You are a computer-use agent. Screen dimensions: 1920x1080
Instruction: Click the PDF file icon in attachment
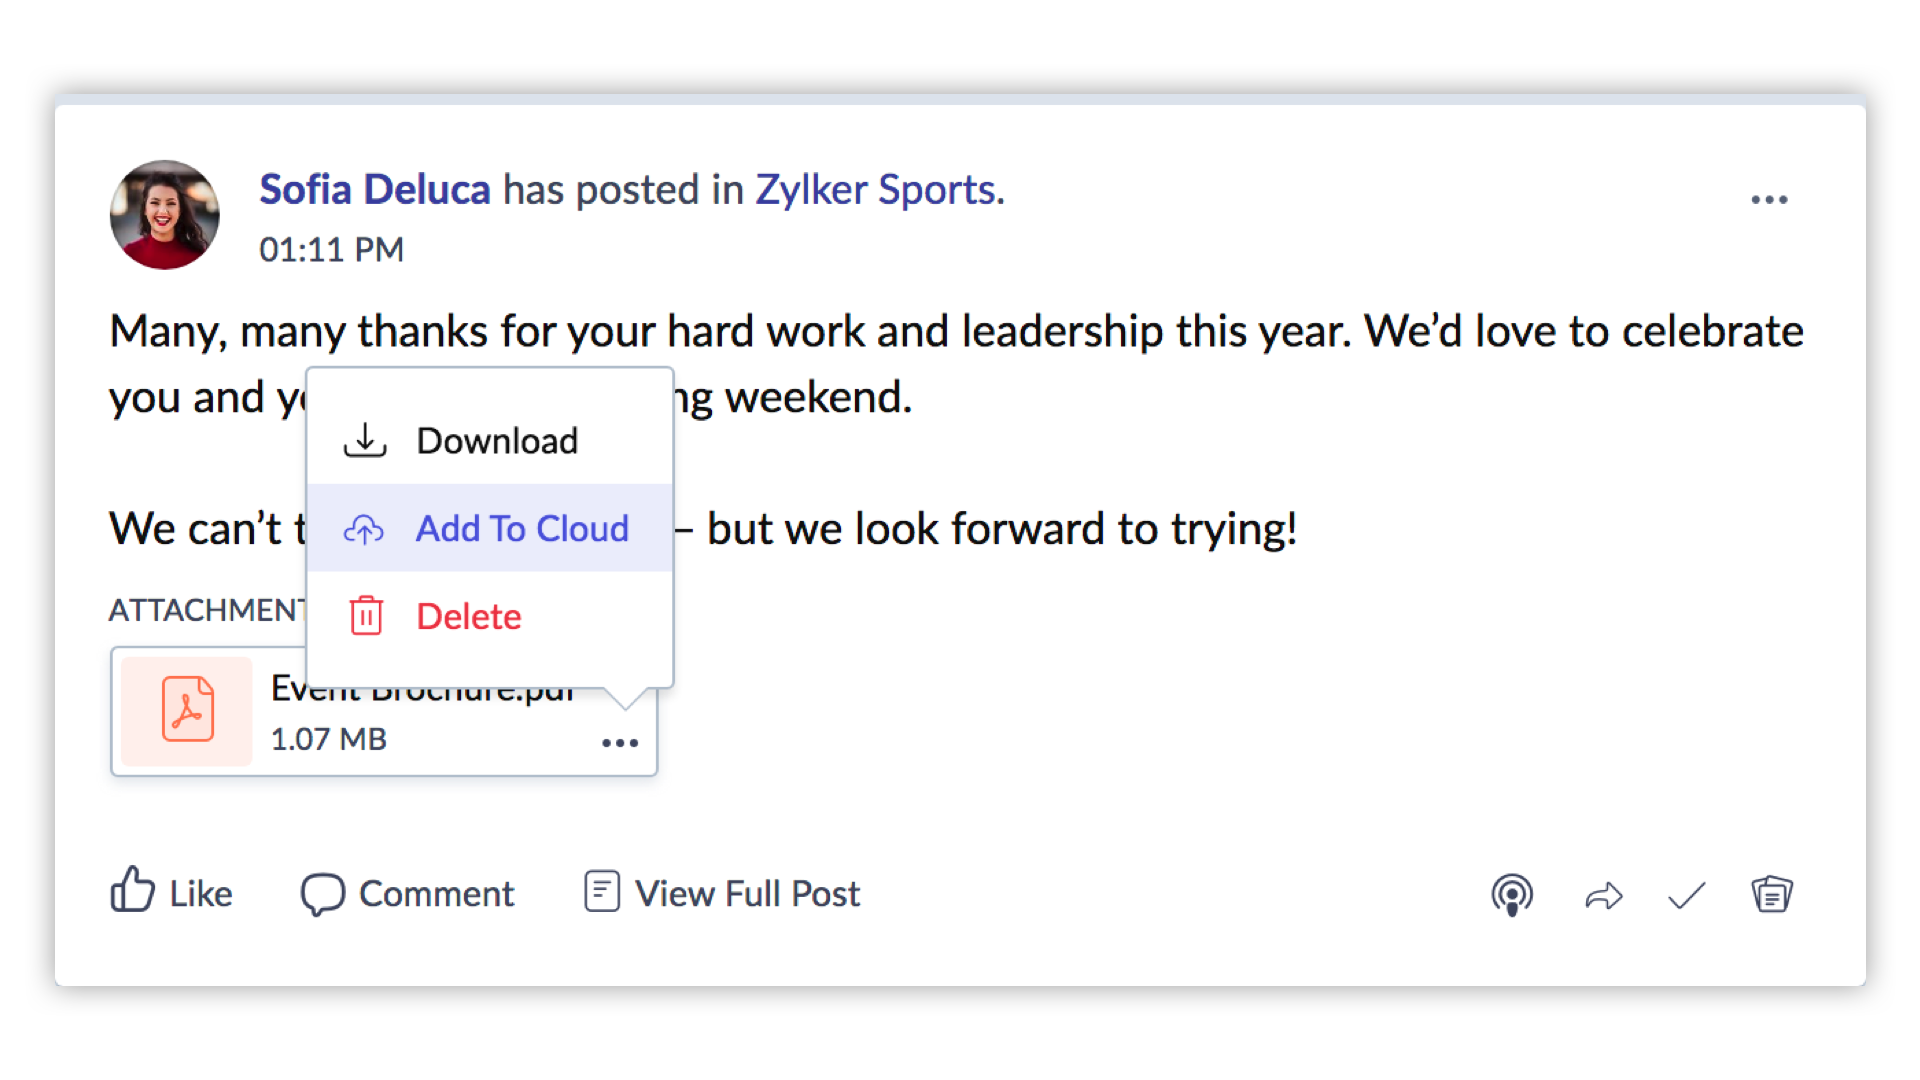(x=188, y=710)
